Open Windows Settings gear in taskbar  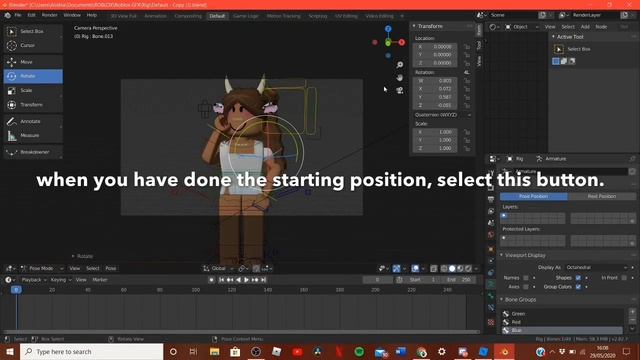click(442, 351)
